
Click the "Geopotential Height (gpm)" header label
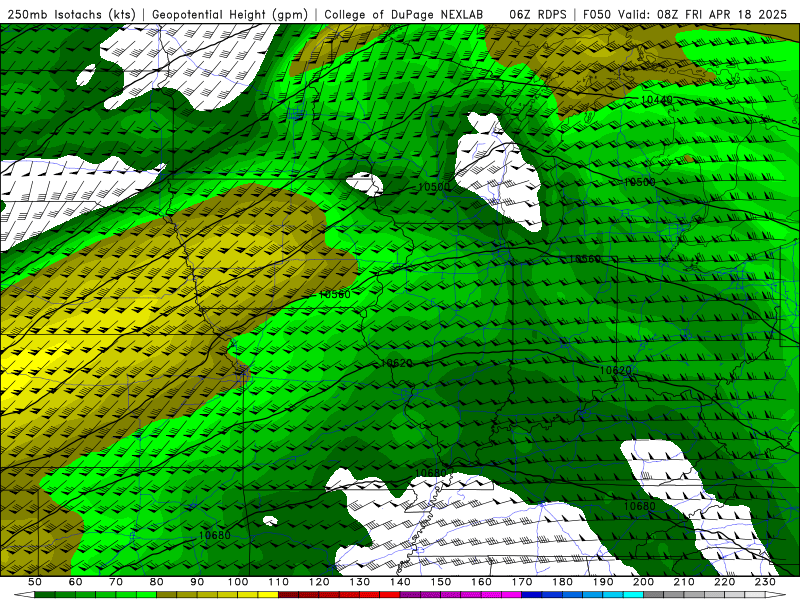(x=230, y=15)
